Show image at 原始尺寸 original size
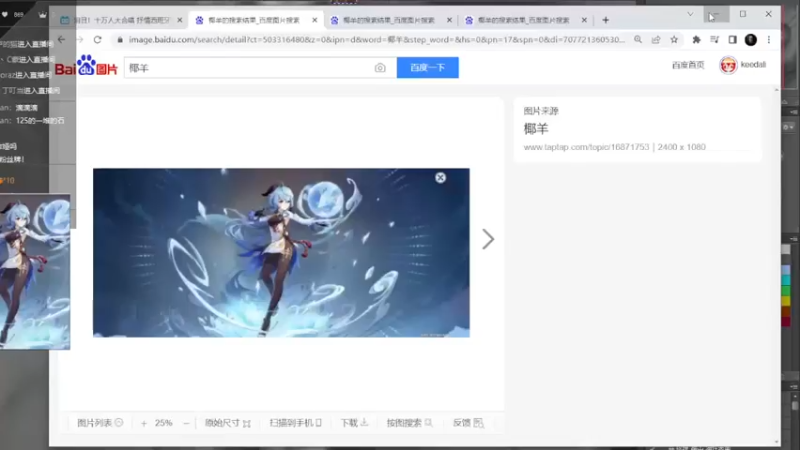The image size is (800, 450). [x=228, y=423]
